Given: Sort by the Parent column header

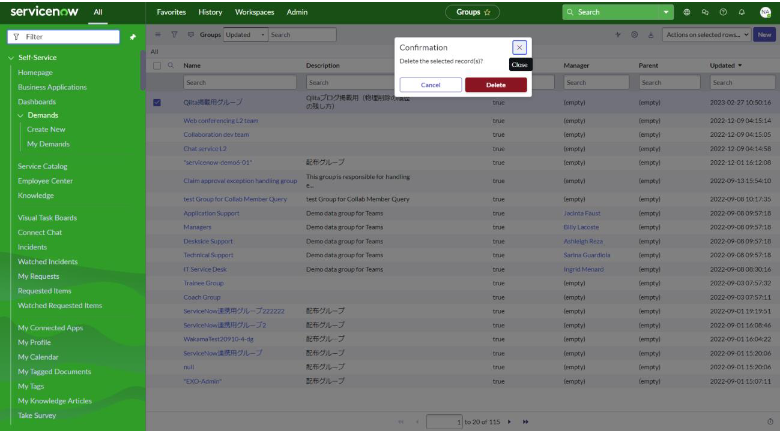Looking at the screenshot, I should pyautogui.click(x=649, y=66).
